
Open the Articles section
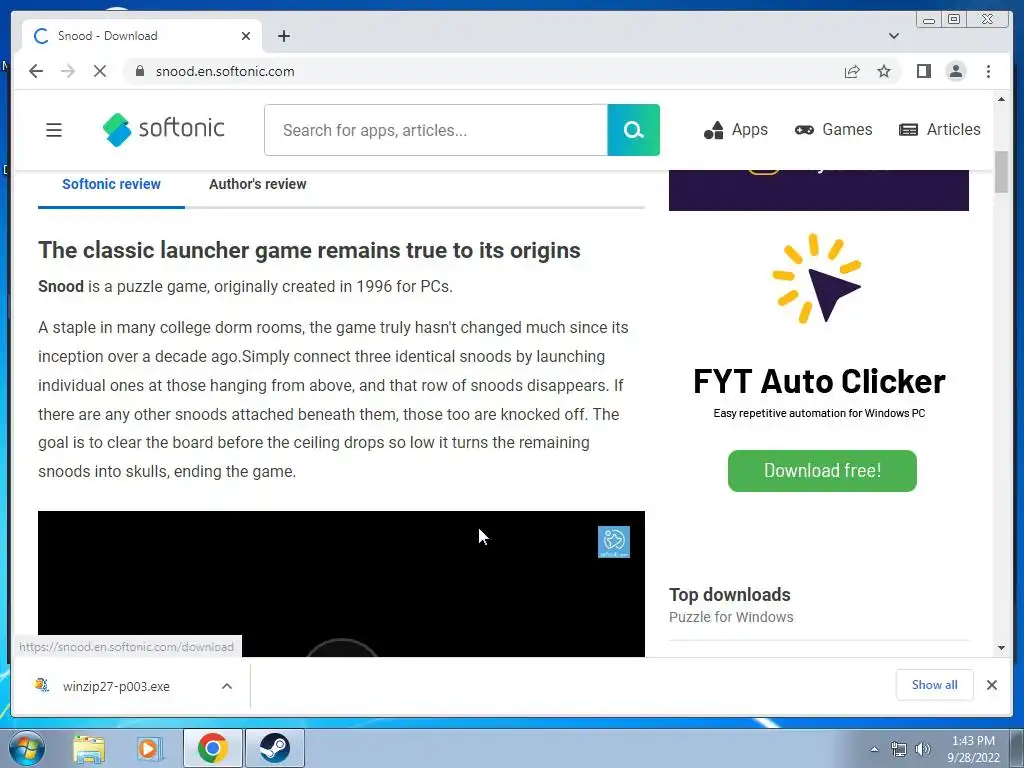(x=940, y=129)
